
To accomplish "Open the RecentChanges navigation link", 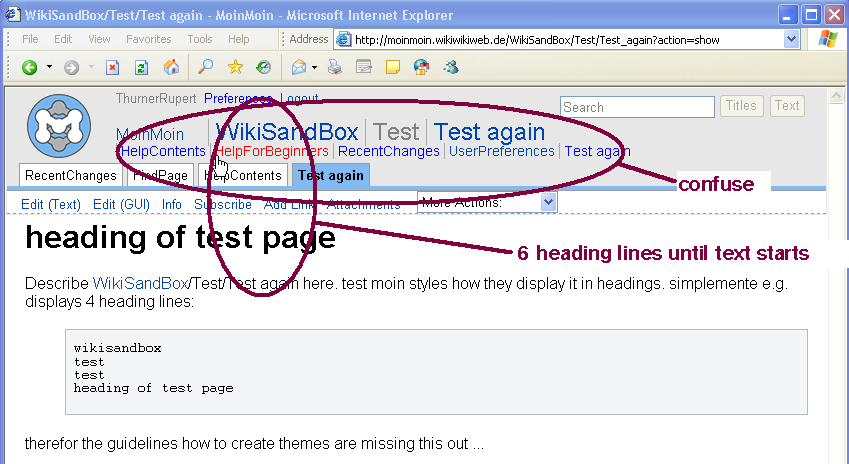I will click(x=389, y=151).
